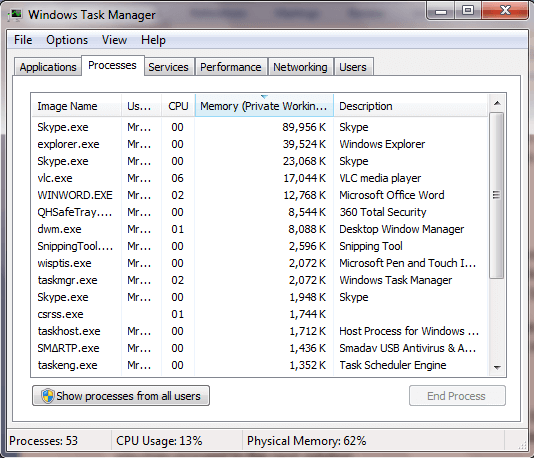The height and width of the screenshot is (458, 534).
Task: Click the shield icon on Show processes button
Action: [x=48, y=396]
